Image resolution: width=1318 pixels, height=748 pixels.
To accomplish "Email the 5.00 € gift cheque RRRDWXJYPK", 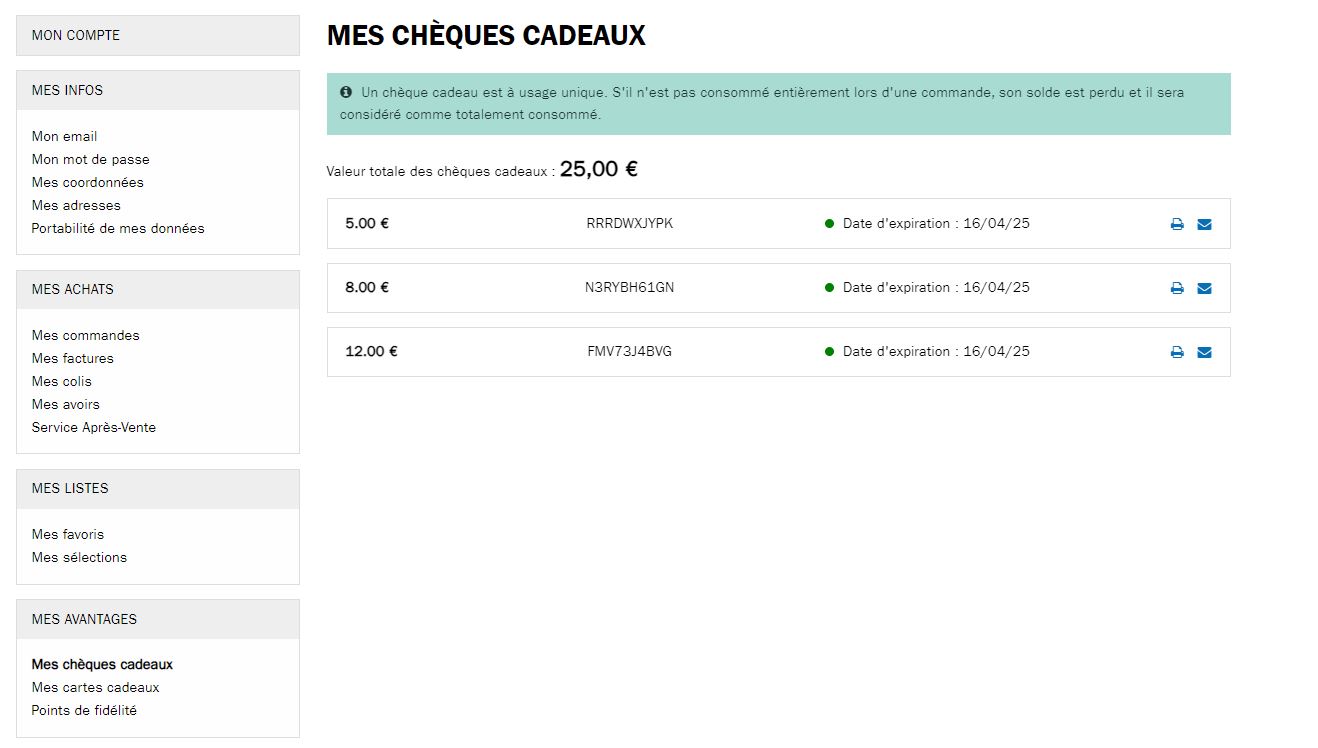I will click(x=1204, y=224).
